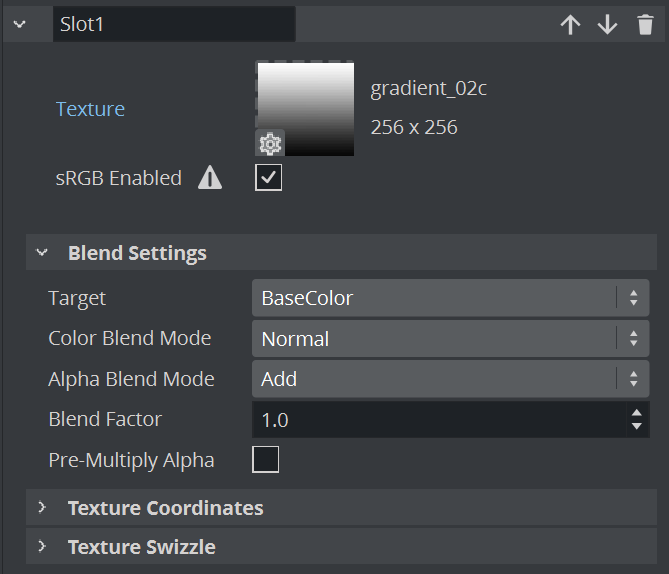Viewport: 669px width, 574px height.
Task: Open the Alpha Blend Mode dropdown
Action: coord(451,379)
